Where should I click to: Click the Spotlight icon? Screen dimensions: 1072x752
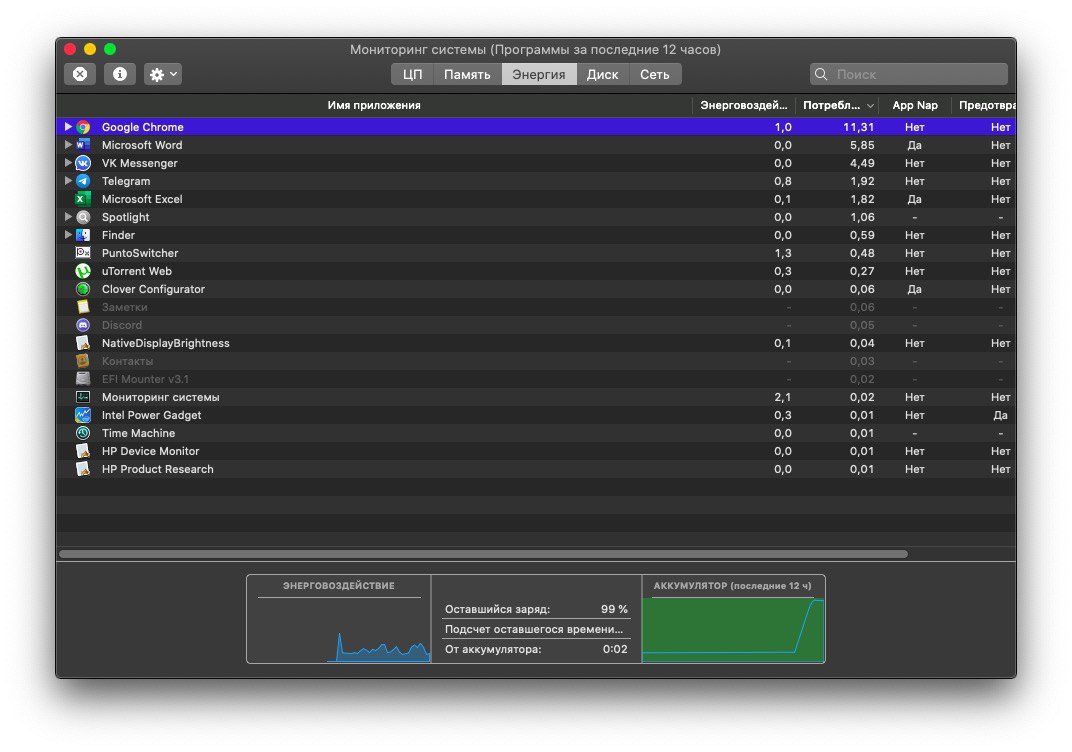[83, 217]
